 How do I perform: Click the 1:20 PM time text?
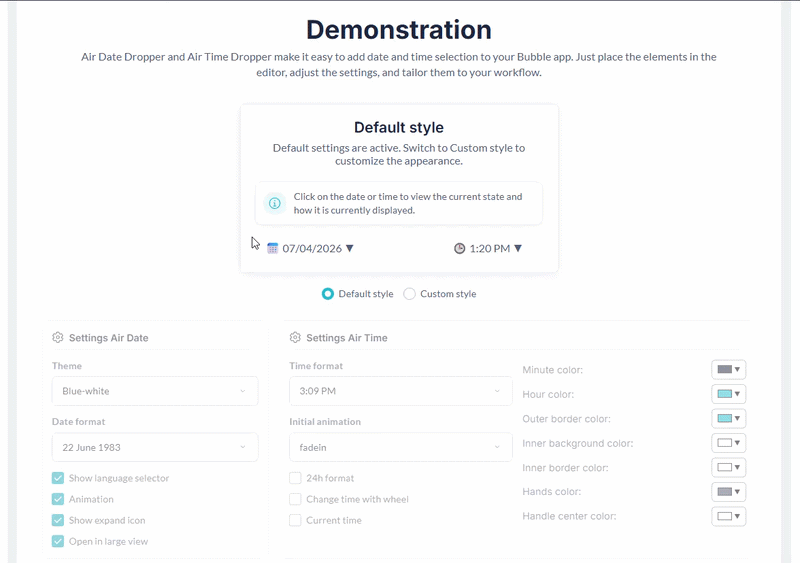(x=490, y=248)
